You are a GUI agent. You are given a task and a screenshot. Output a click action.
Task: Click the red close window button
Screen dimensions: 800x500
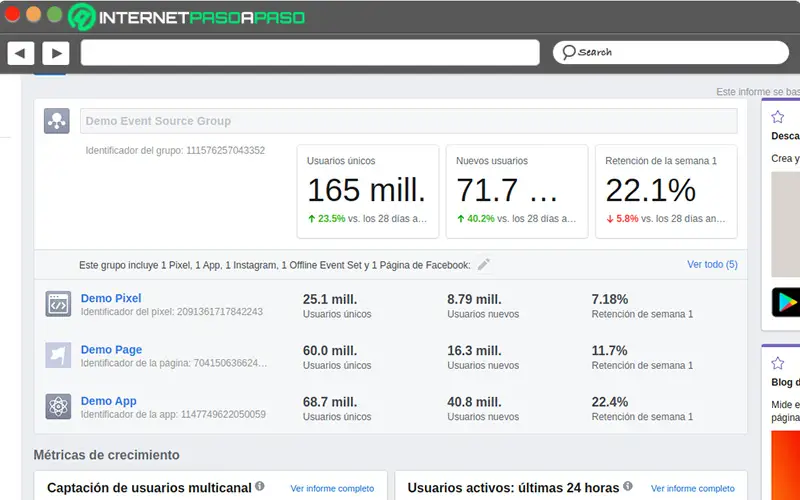[12, 15]
